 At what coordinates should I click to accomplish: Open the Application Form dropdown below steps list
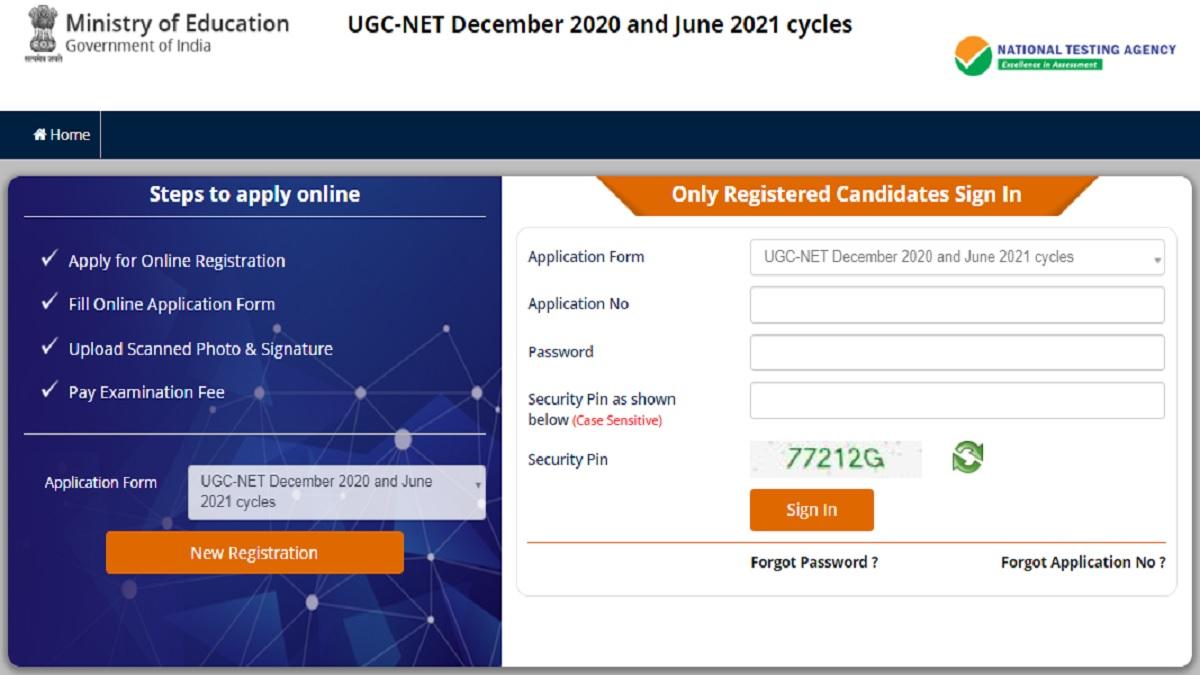tap(335, 491)
